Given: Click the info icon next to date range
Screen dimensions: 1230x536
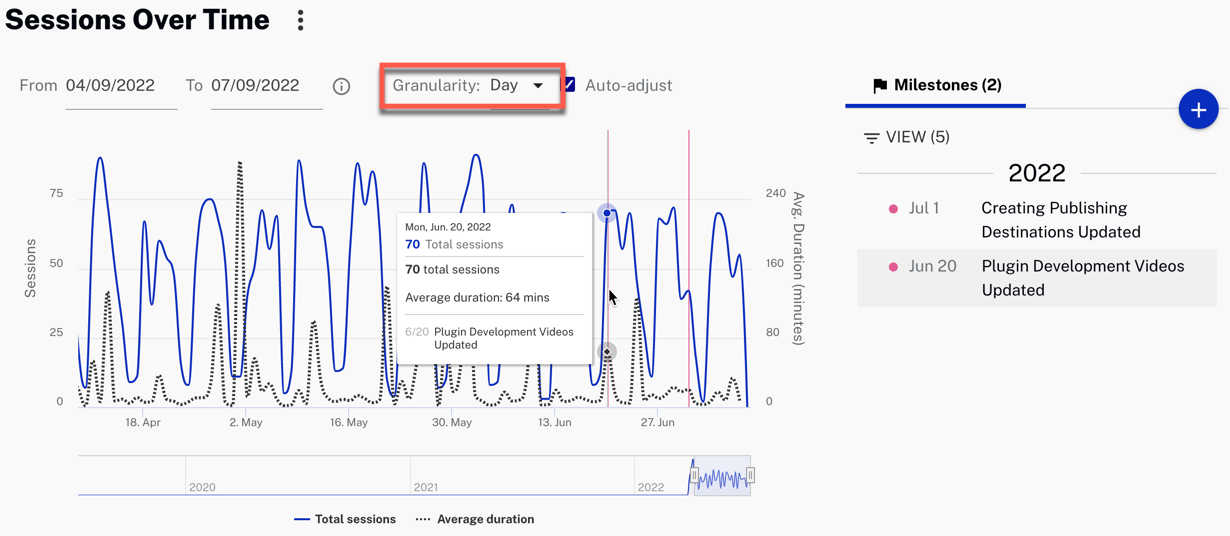Looking at the screenshot, I should (341, 87).
